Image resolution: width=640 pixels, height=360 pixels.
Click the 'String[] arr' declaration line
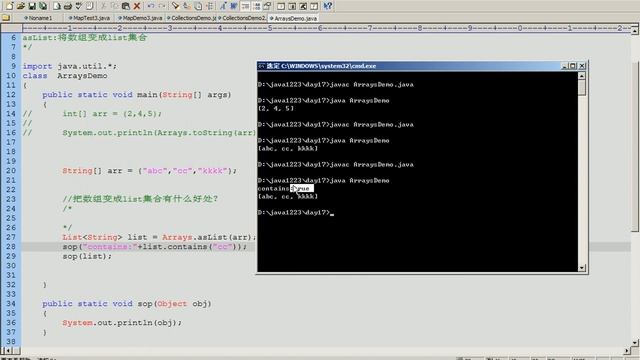[x=149, y=171]
